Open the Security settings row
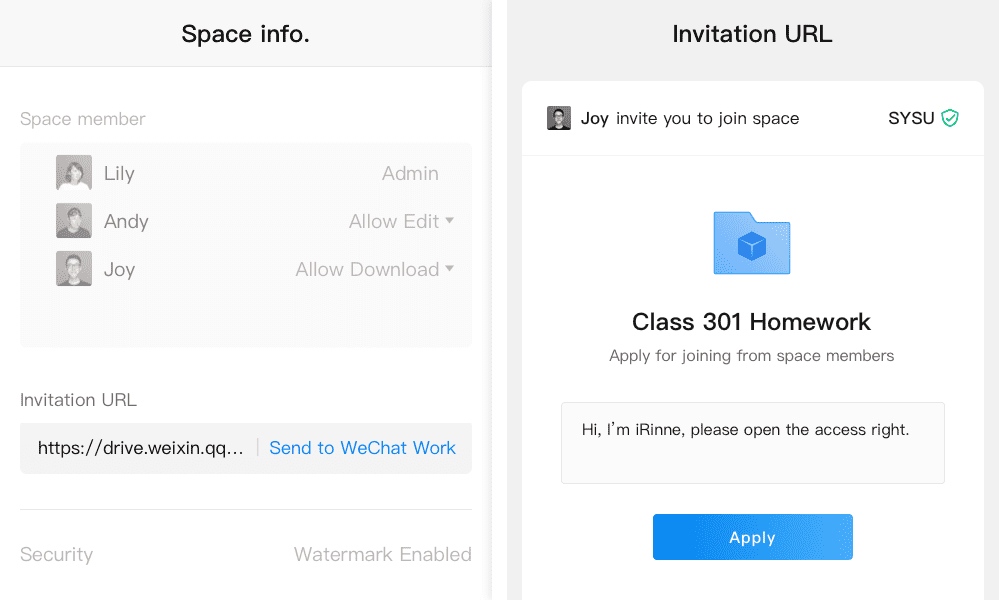999x600 pixels. click(246, 554)
